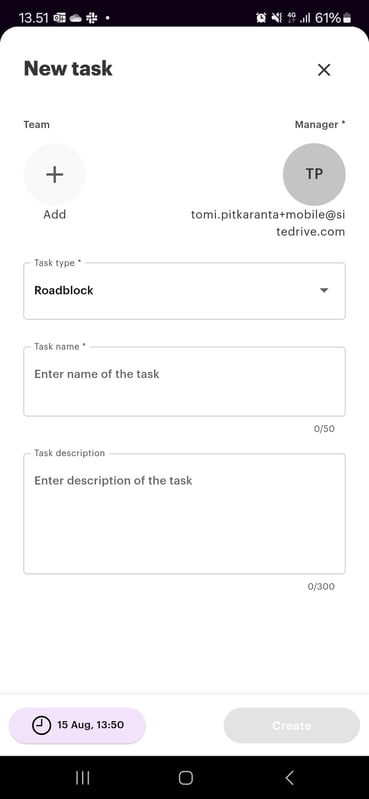This screenshot has height=799, width=369.
Task: Tap the Create button
Action: pos(292,725)
